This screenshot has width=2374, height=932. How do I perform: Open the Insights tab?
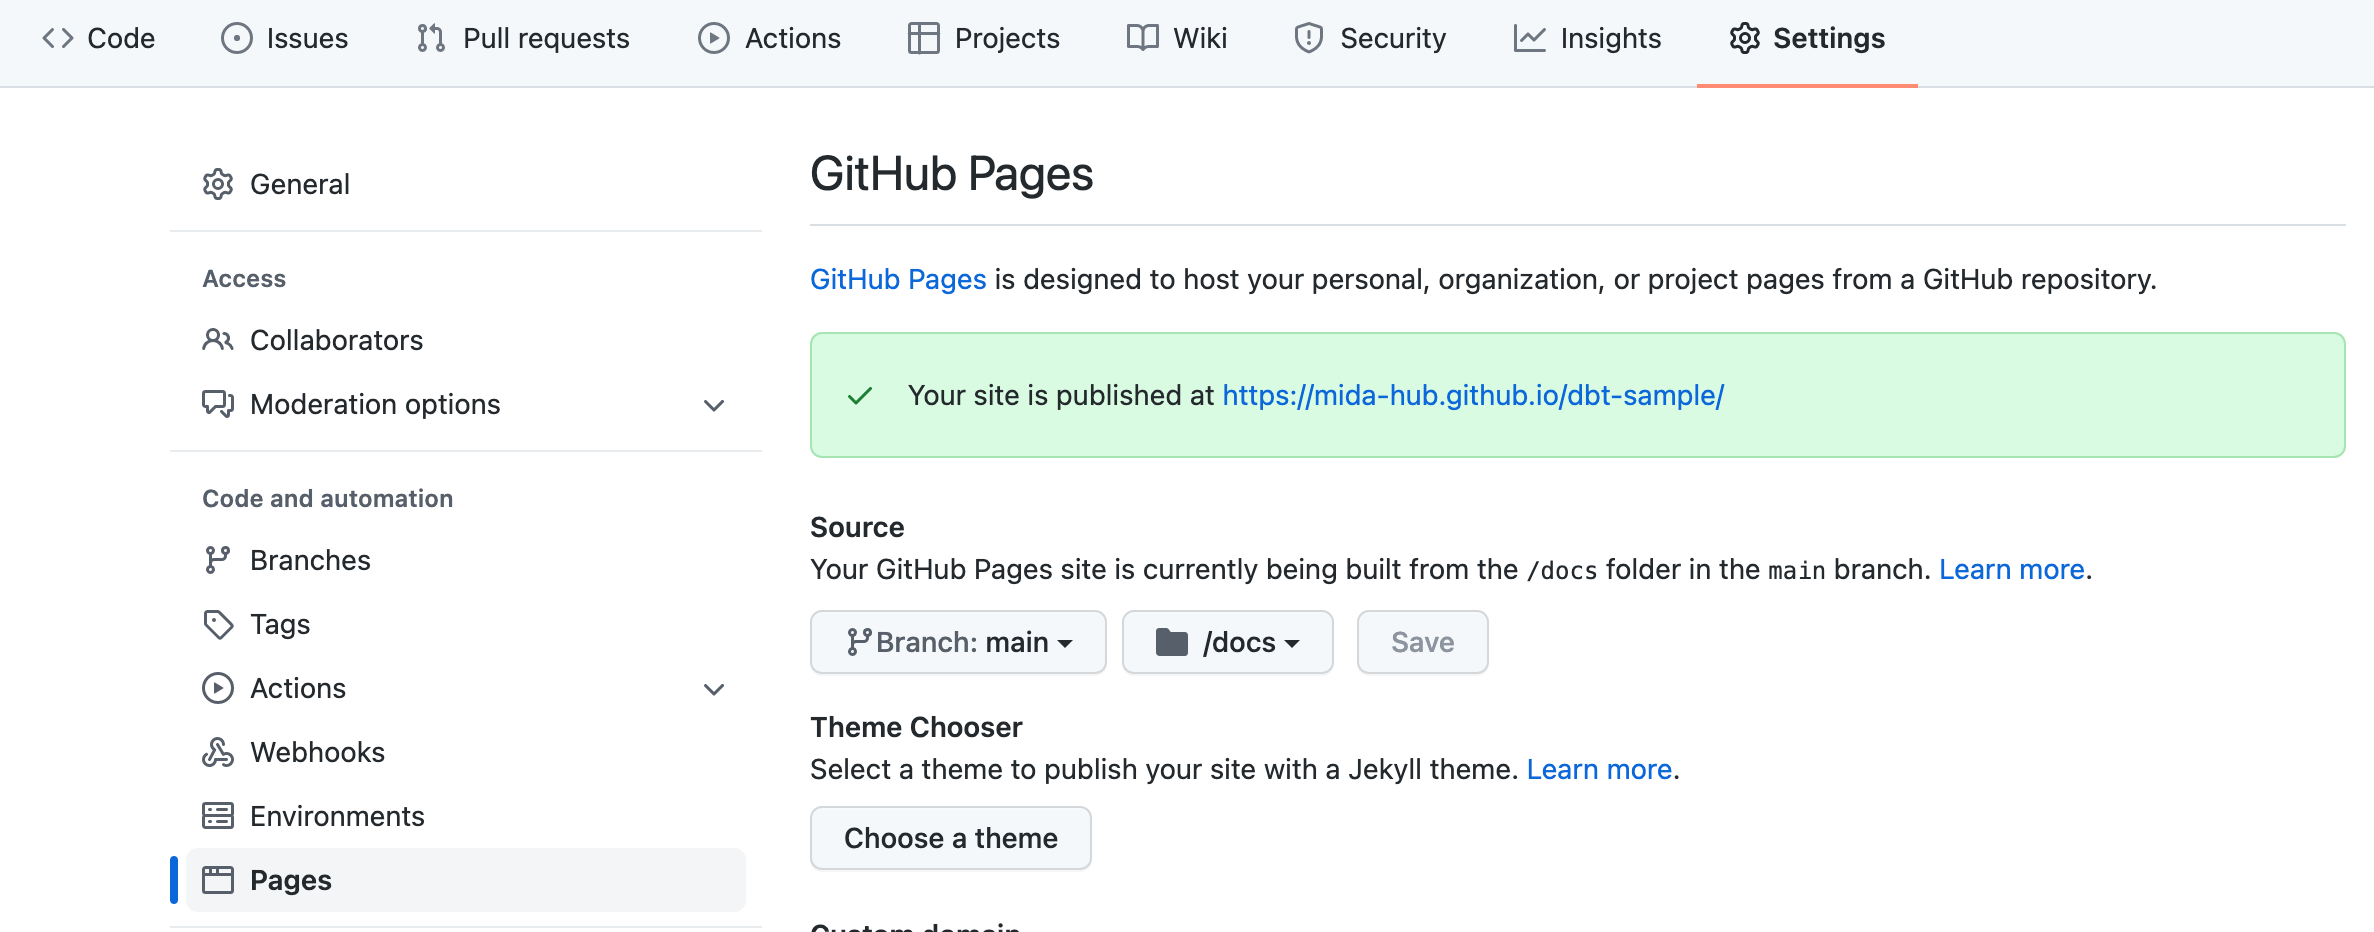pyautogui.click(x=1587, y=38)
